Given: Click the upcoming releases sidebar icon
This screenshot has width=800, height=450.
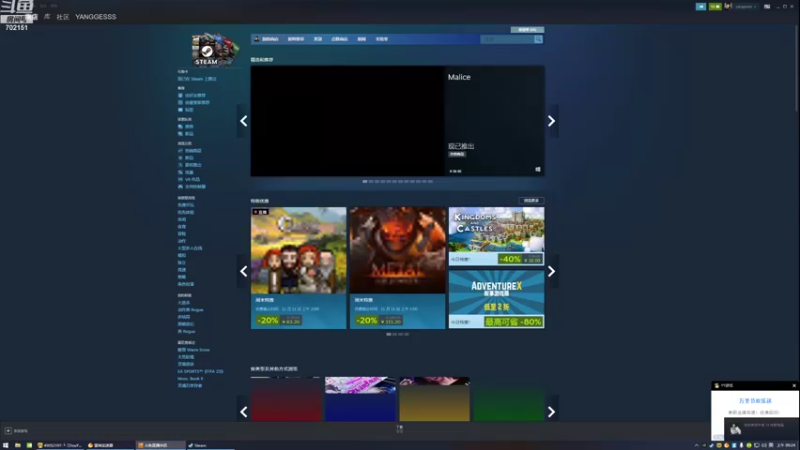Looking at the screenshot, I should point(180,165).
